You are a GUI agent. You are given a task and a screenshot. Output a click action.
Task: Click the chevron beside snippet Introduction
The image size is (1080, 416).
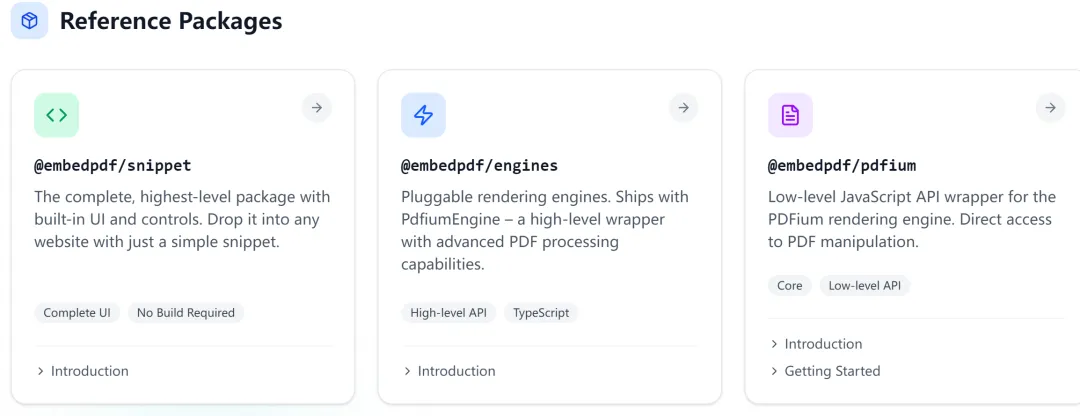(x=41, y=371)
